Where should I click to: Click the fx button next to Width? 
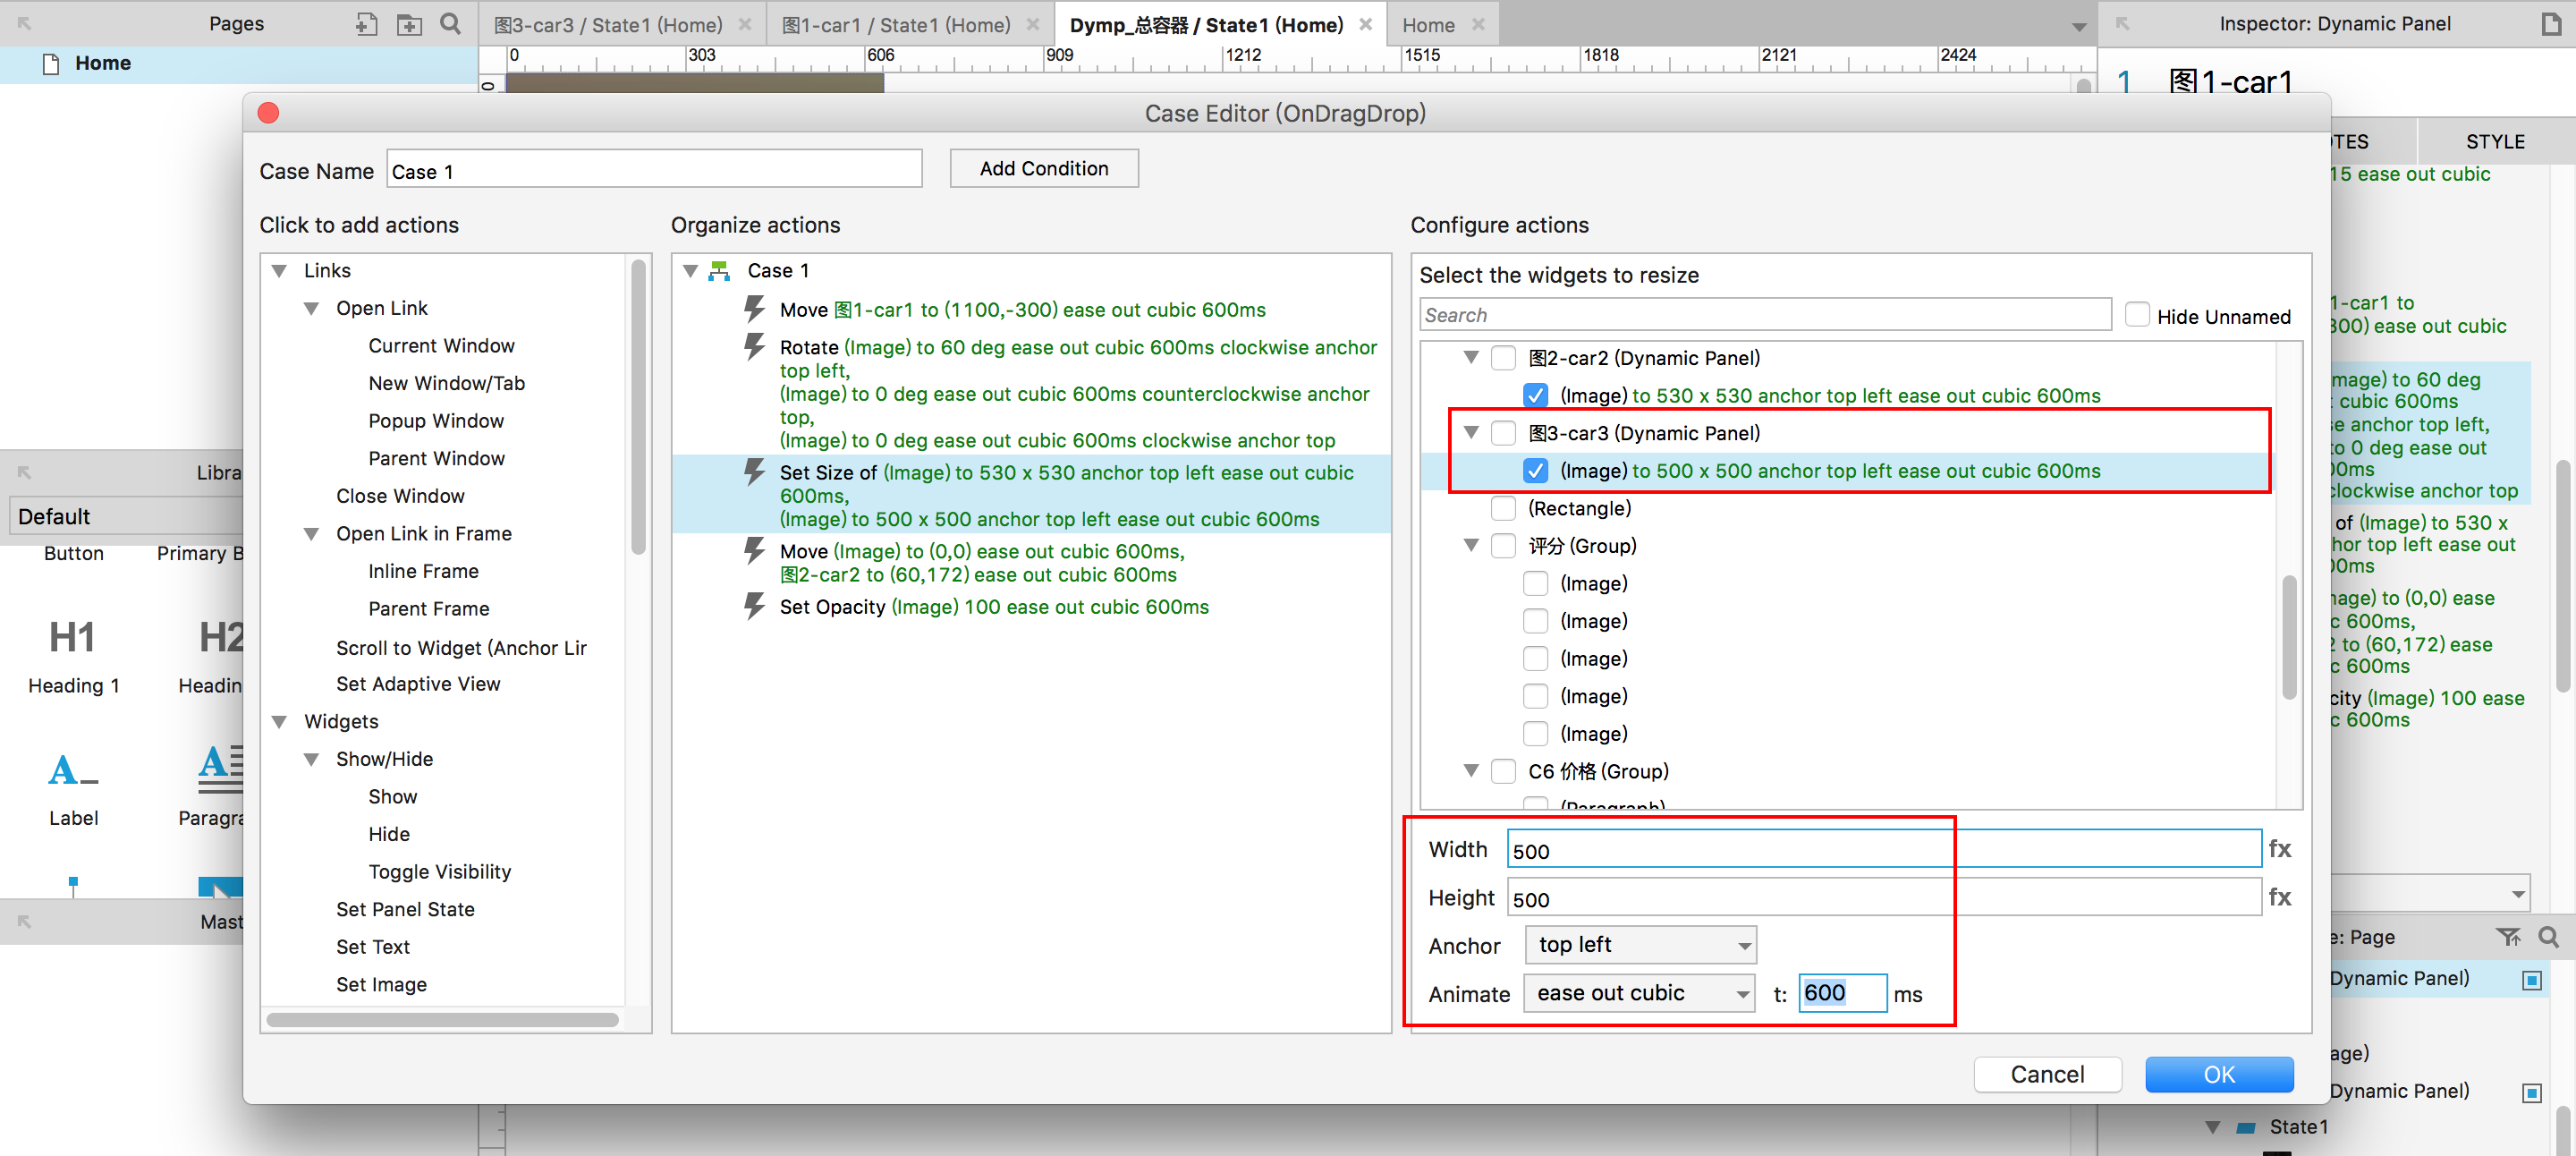(x=2279, y=849)
